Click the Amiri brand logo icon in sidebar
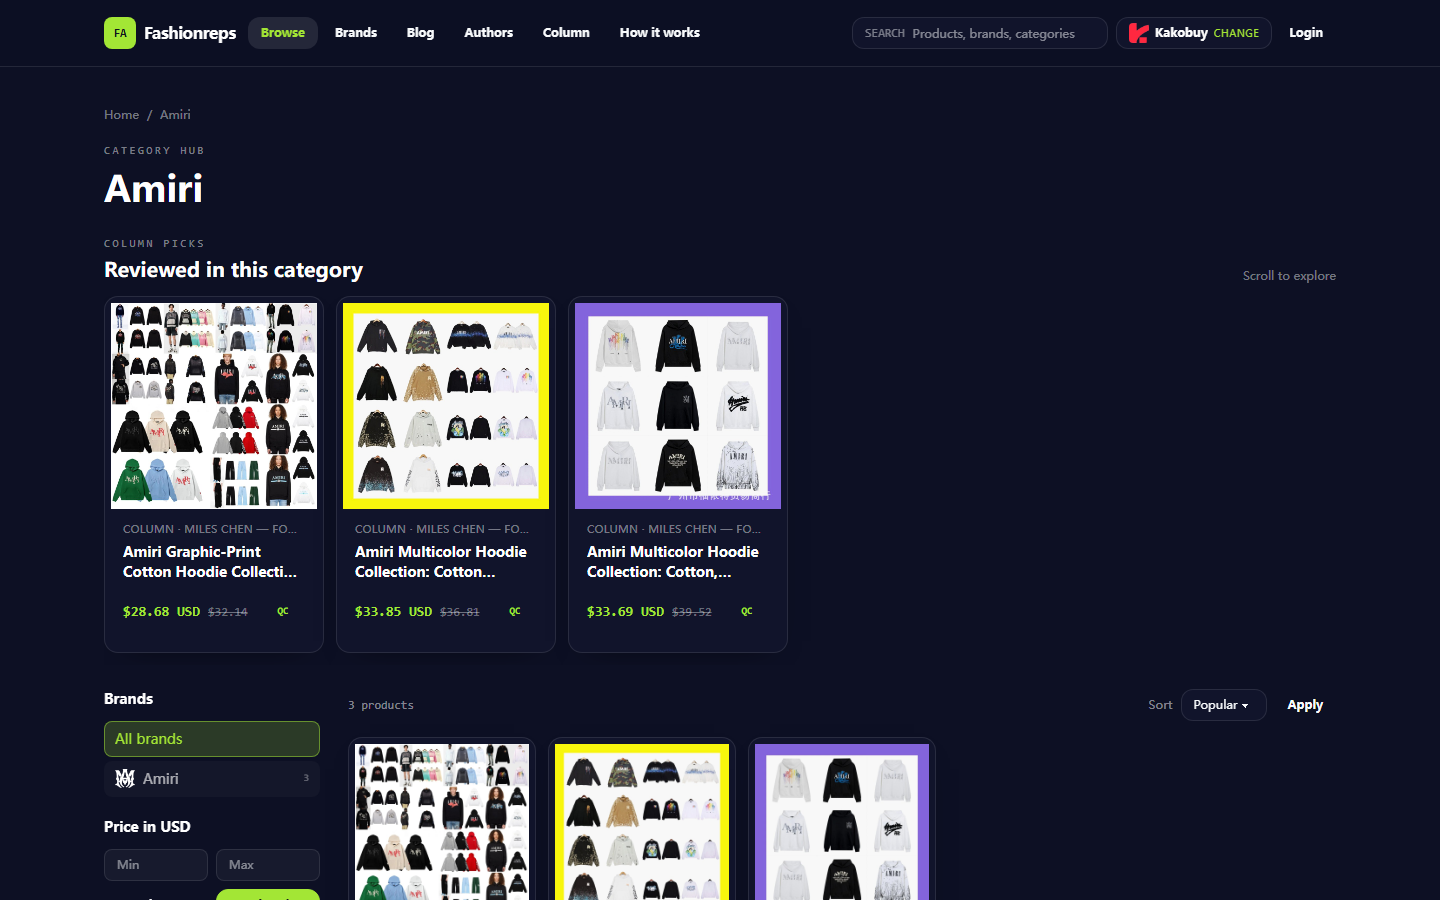This screenshot has width=1440, height=900. (x=125, y=778)
